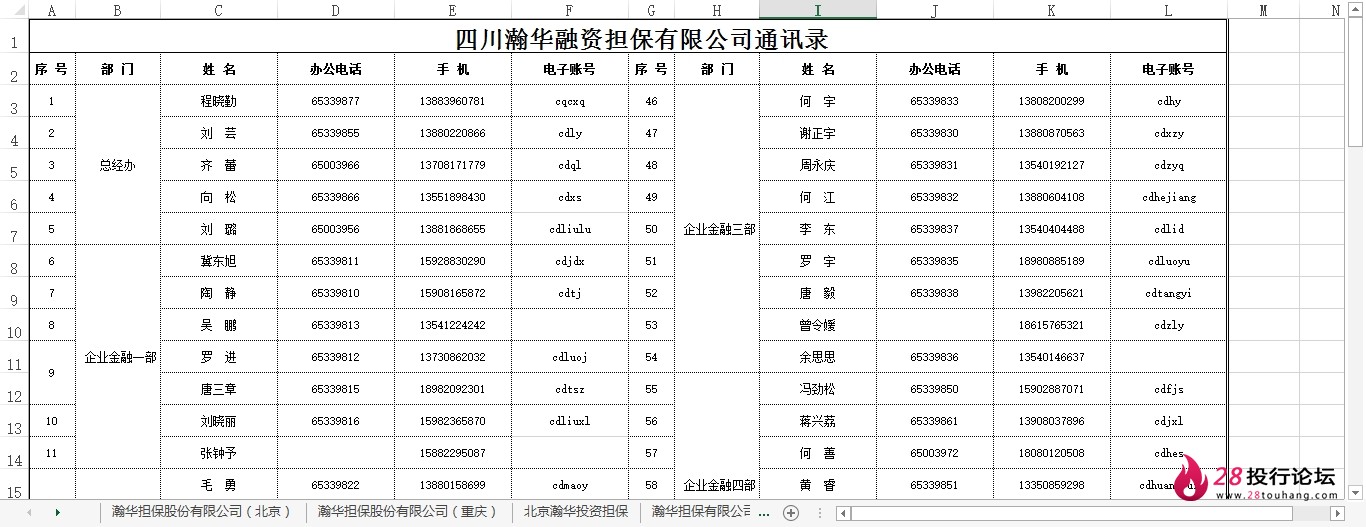Viewport: 1366px width, 527px height.
Task: Click the 序 号 header cell in column A
Action: click(x=52, y=70)
